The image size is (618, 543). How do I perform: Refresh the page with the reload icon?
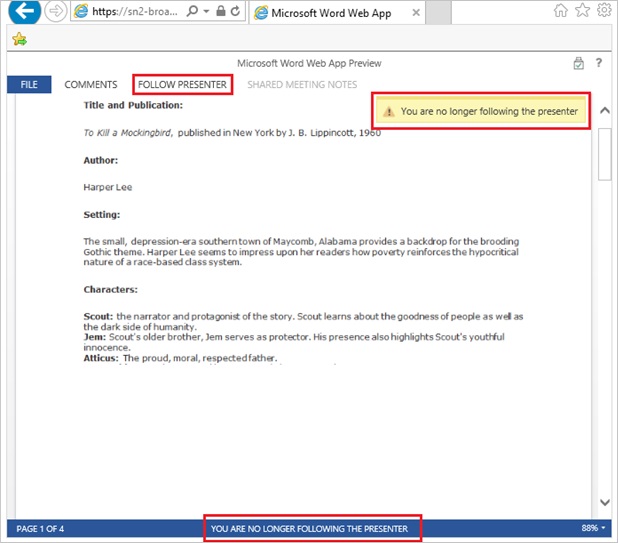[234, 13]
